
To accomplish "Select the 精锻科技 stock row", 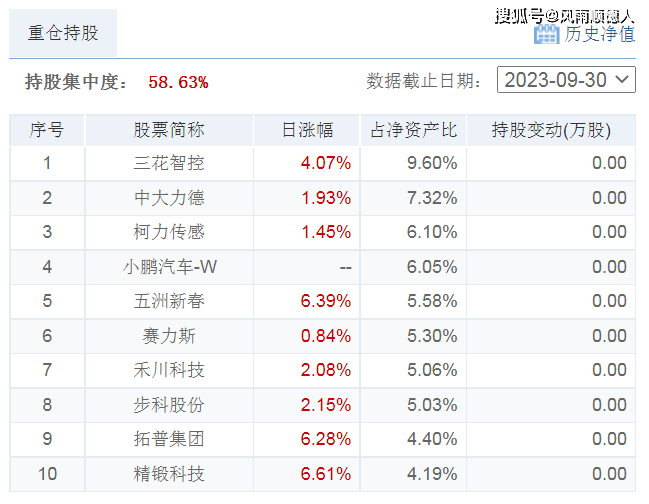I will (x=322, y=474).
